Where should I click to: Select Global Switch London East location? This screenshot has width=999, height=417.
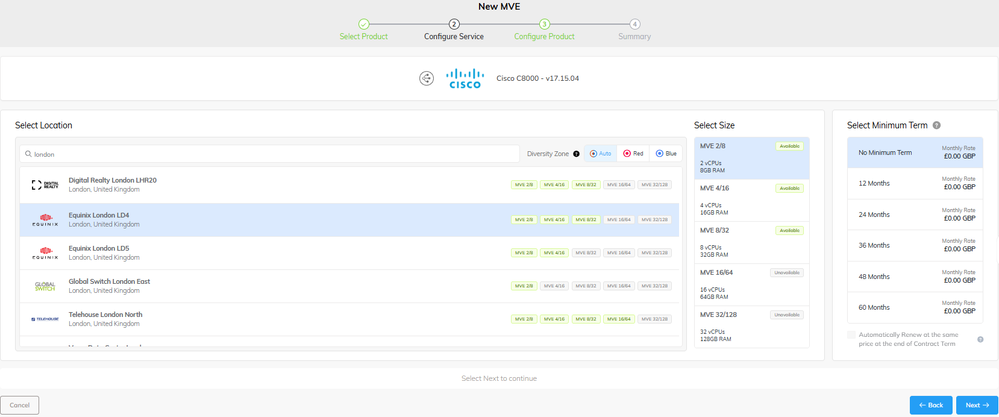point(349,286)
